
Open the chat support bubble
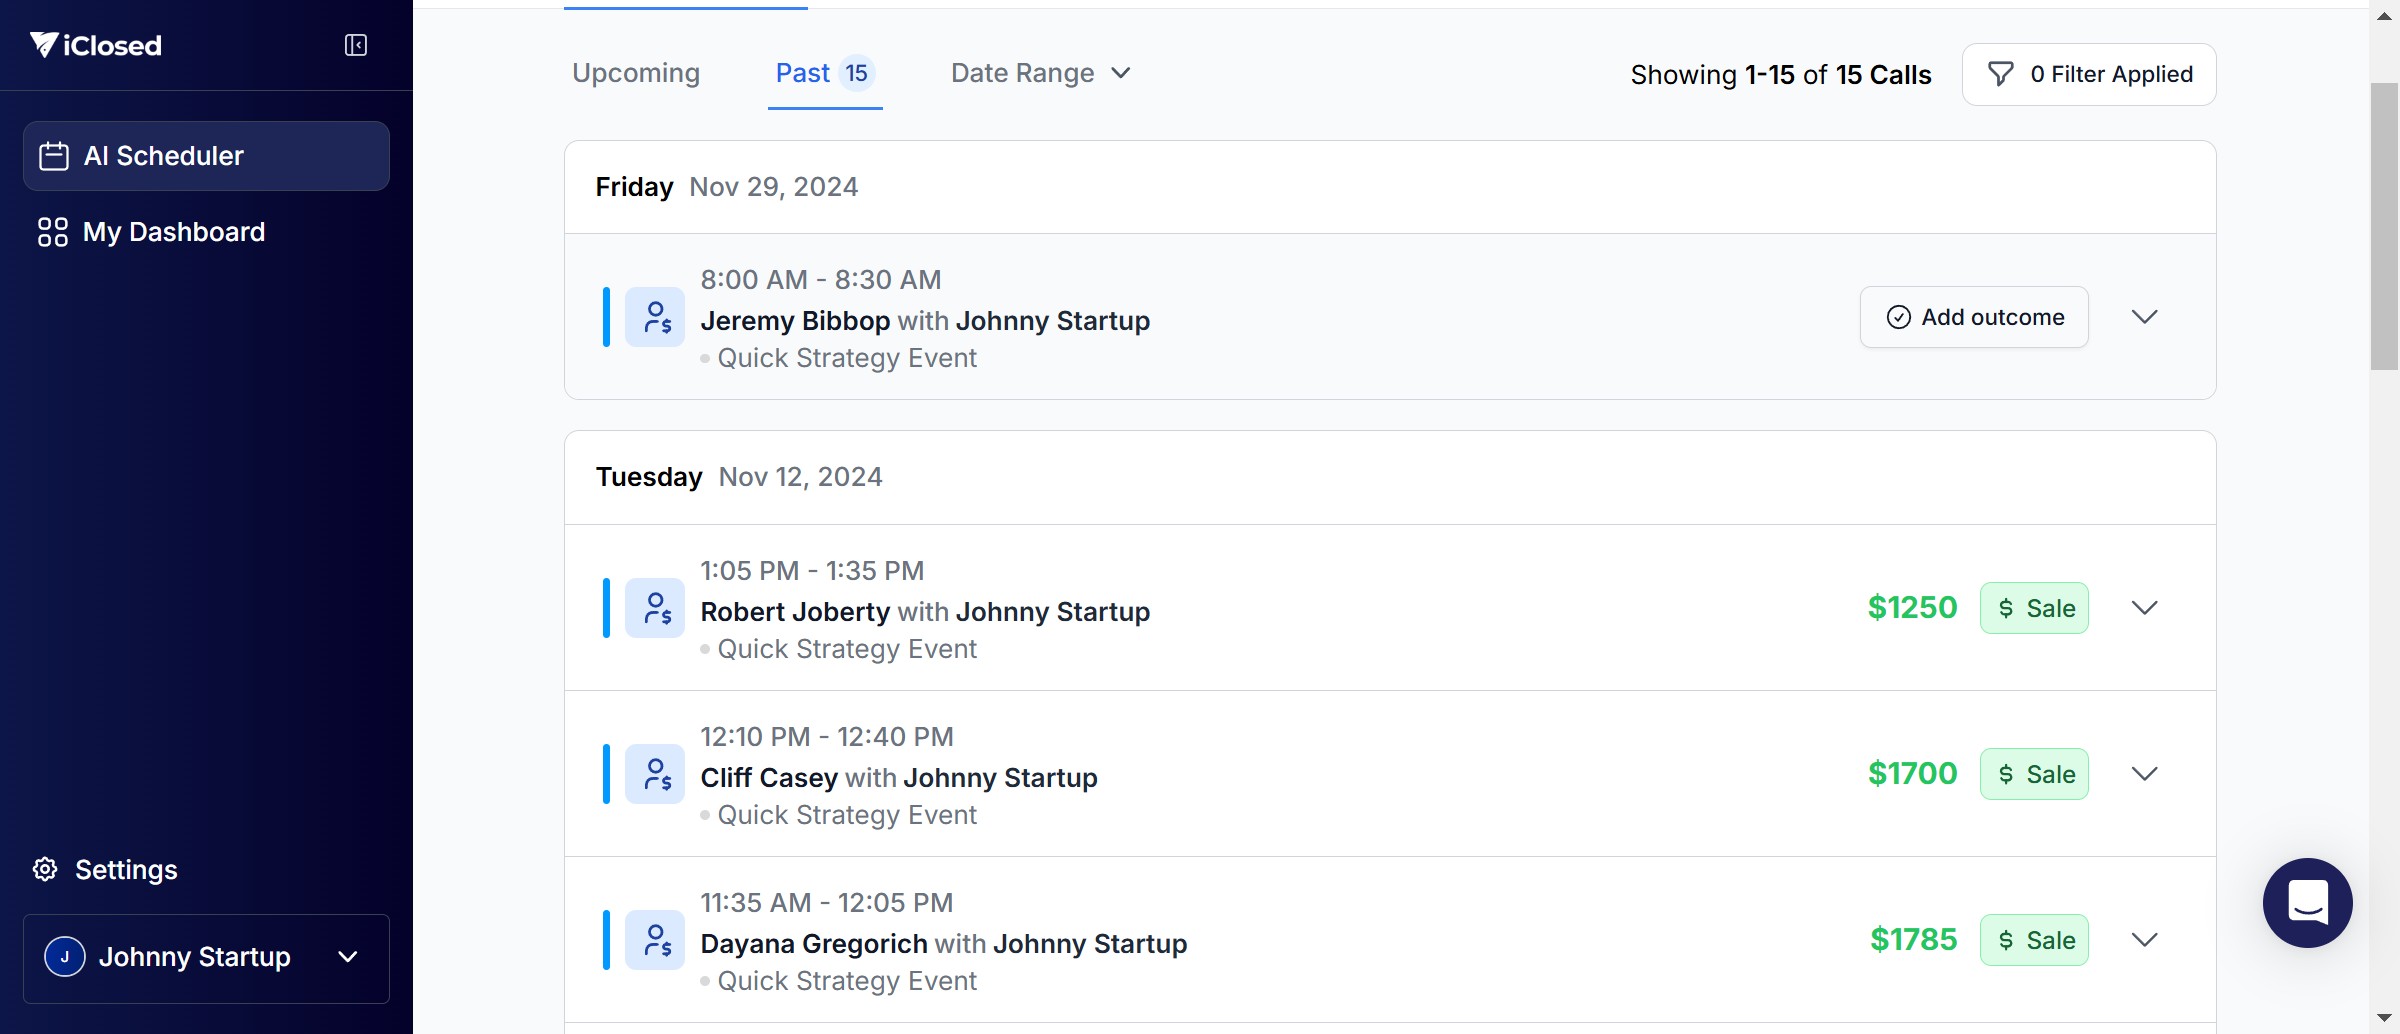(2307, 902)
